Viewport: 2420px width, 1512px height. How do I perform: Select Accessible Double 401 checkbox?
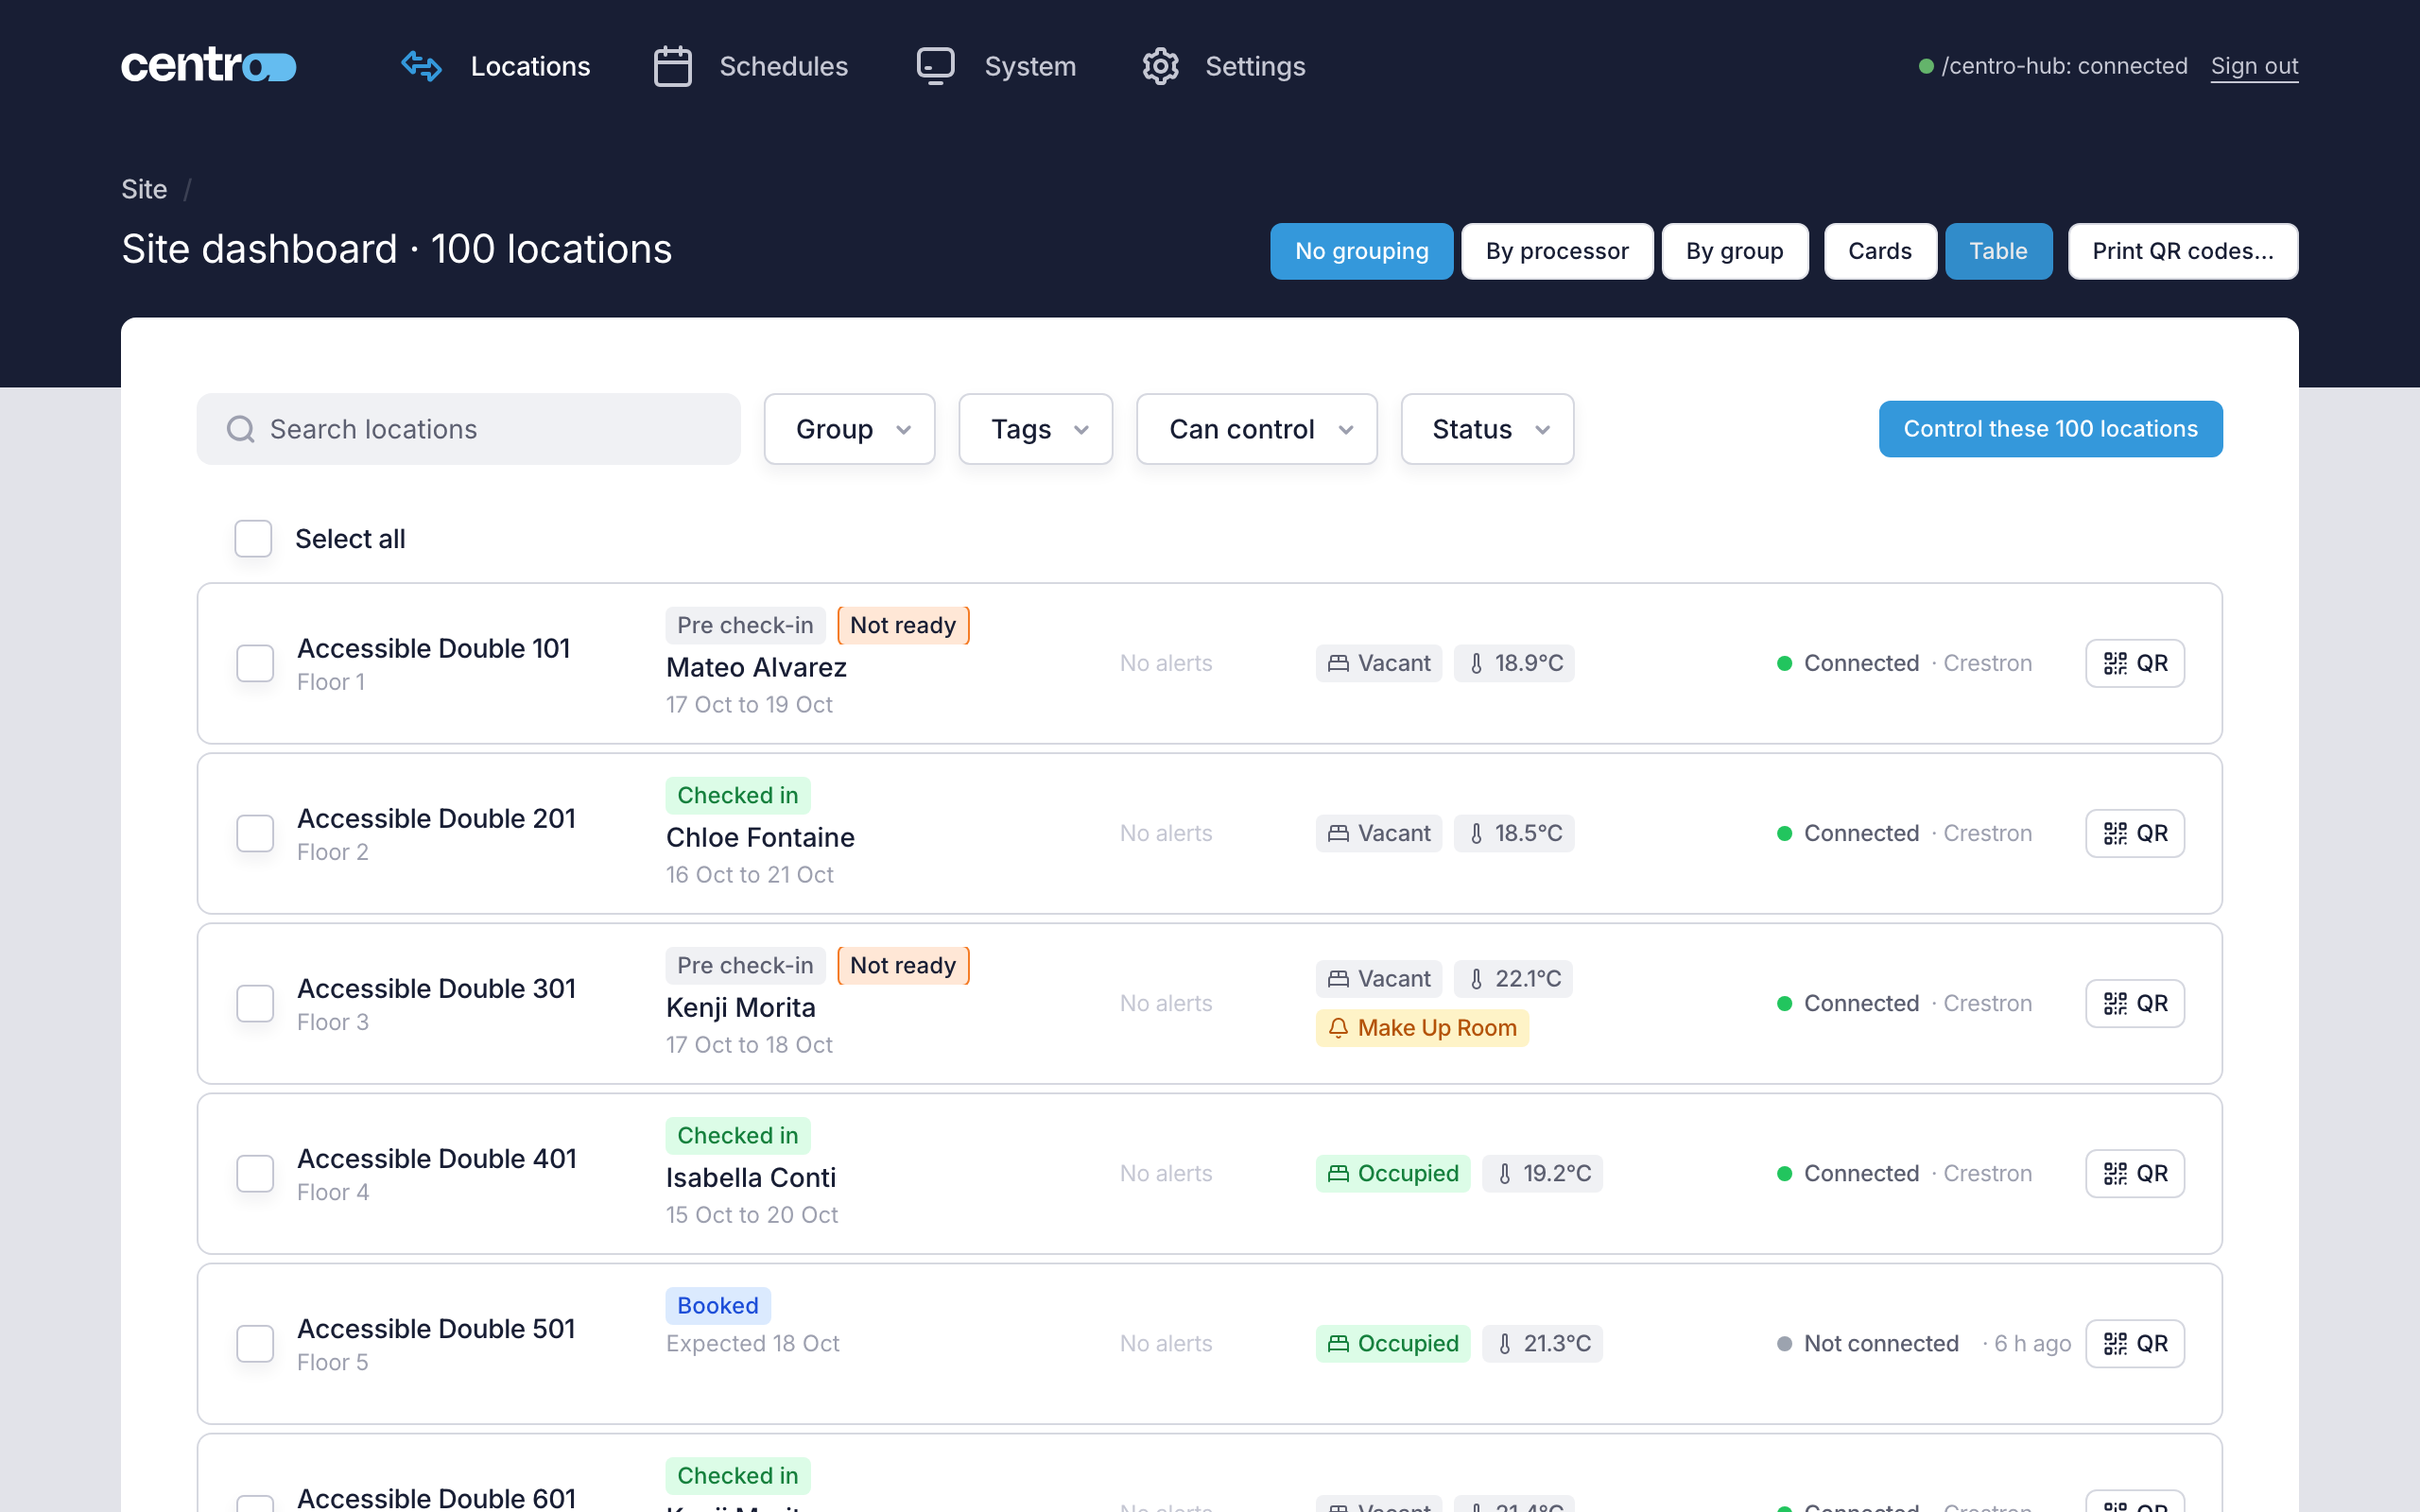[255, 1173]
